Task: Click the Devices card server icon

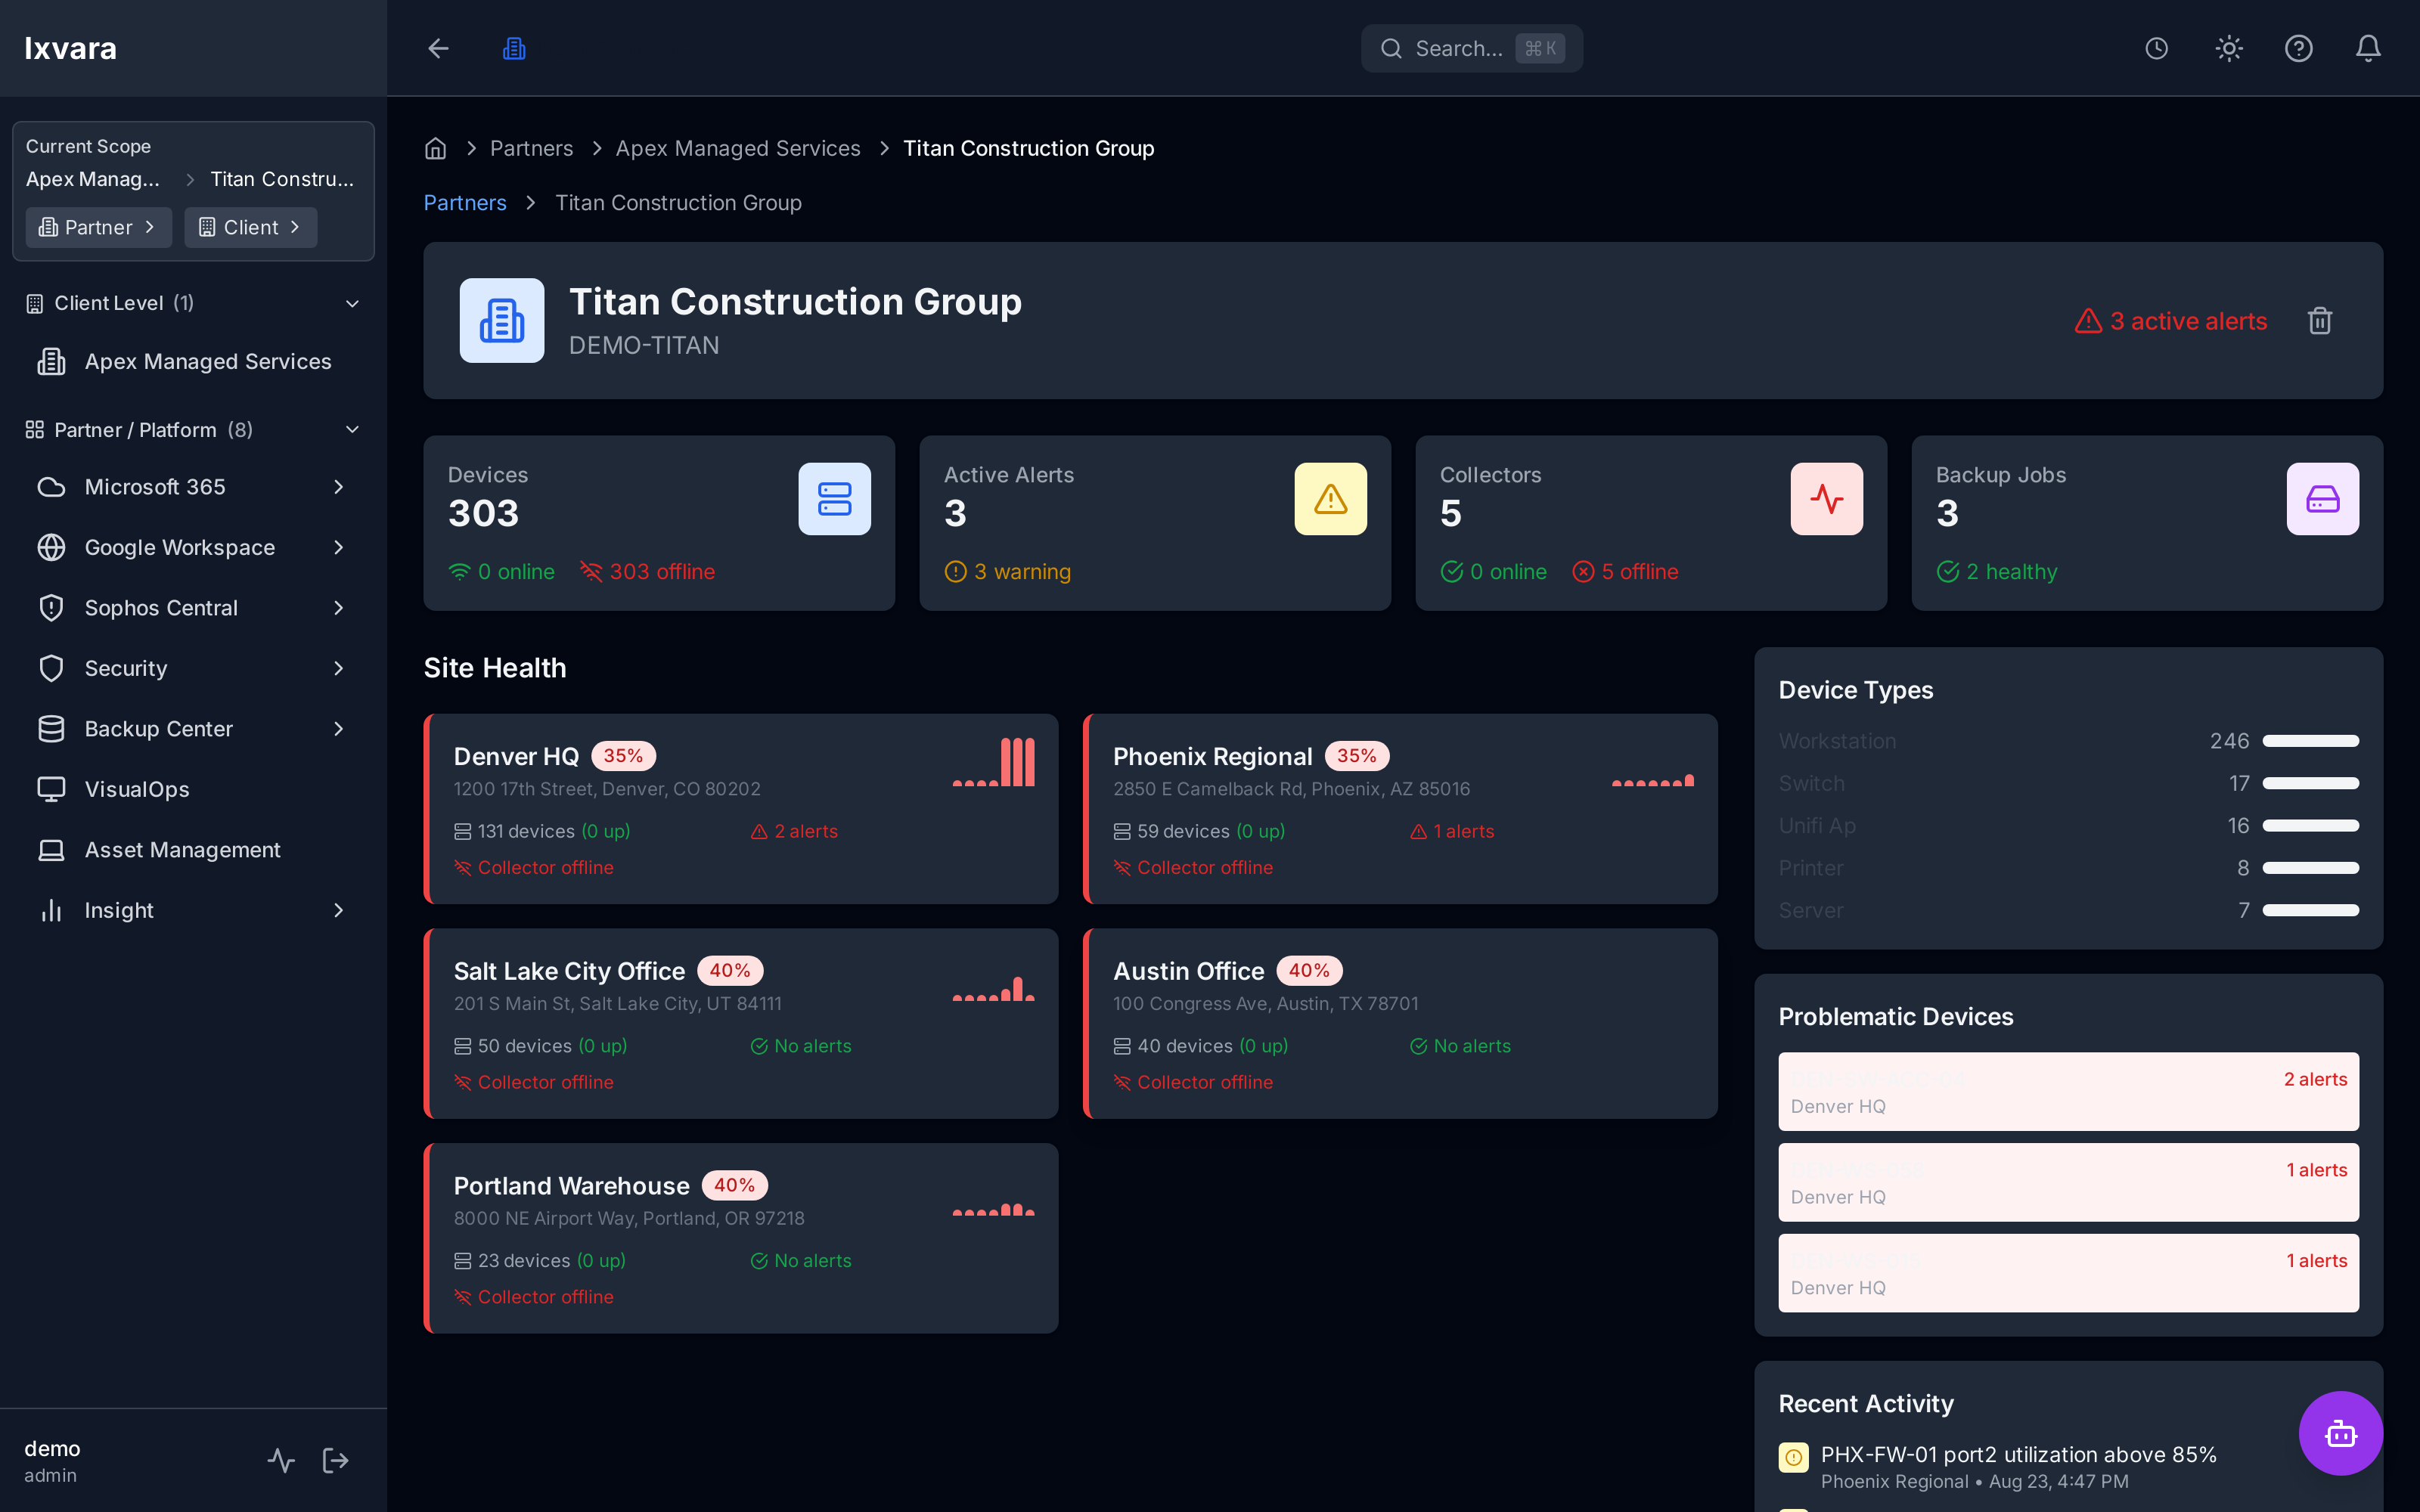Action: point(834,499)
